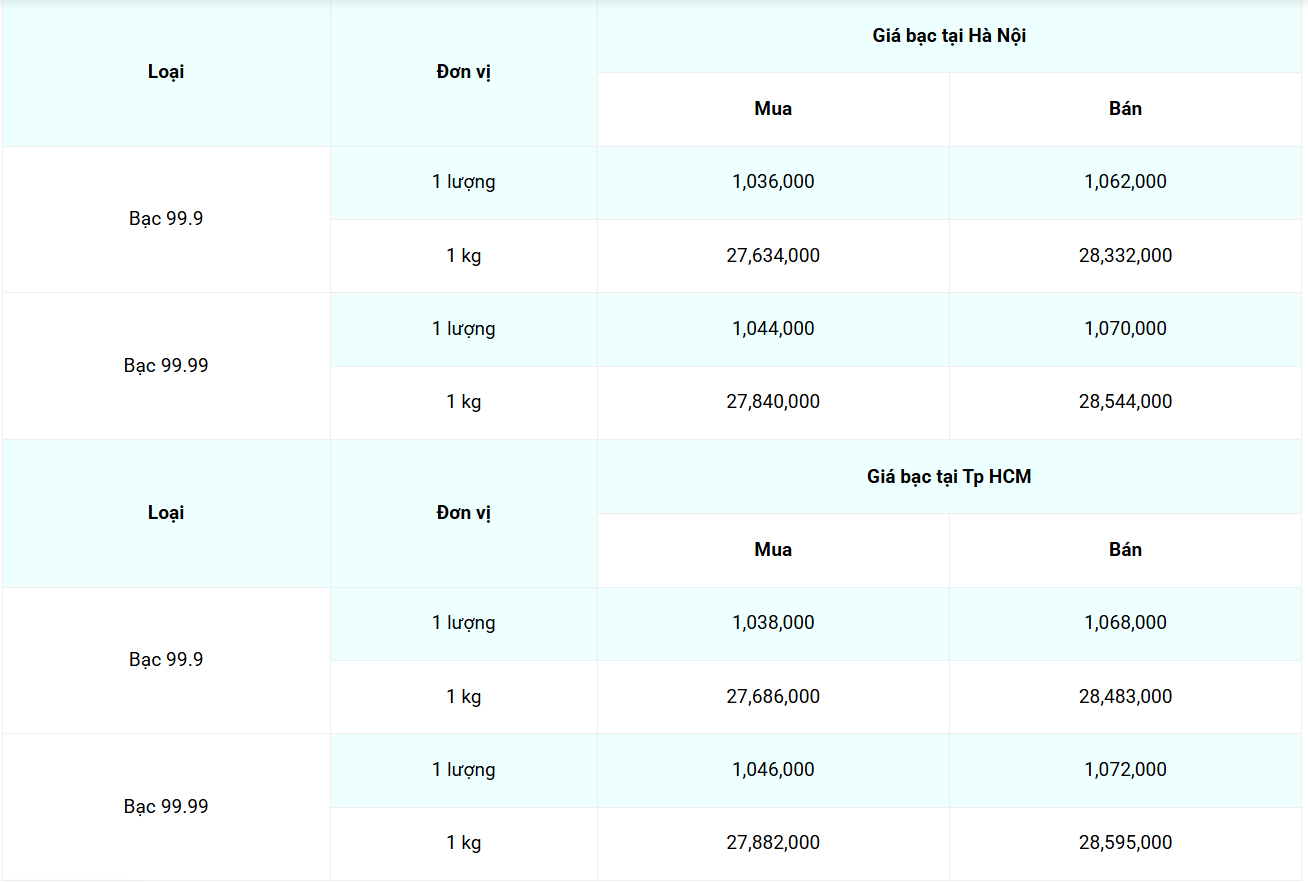Viewport: 1308px width, 882px height.
Task: Click the 'Giá bạc tại Hà Nội' header
Action: tap(949, 36)
